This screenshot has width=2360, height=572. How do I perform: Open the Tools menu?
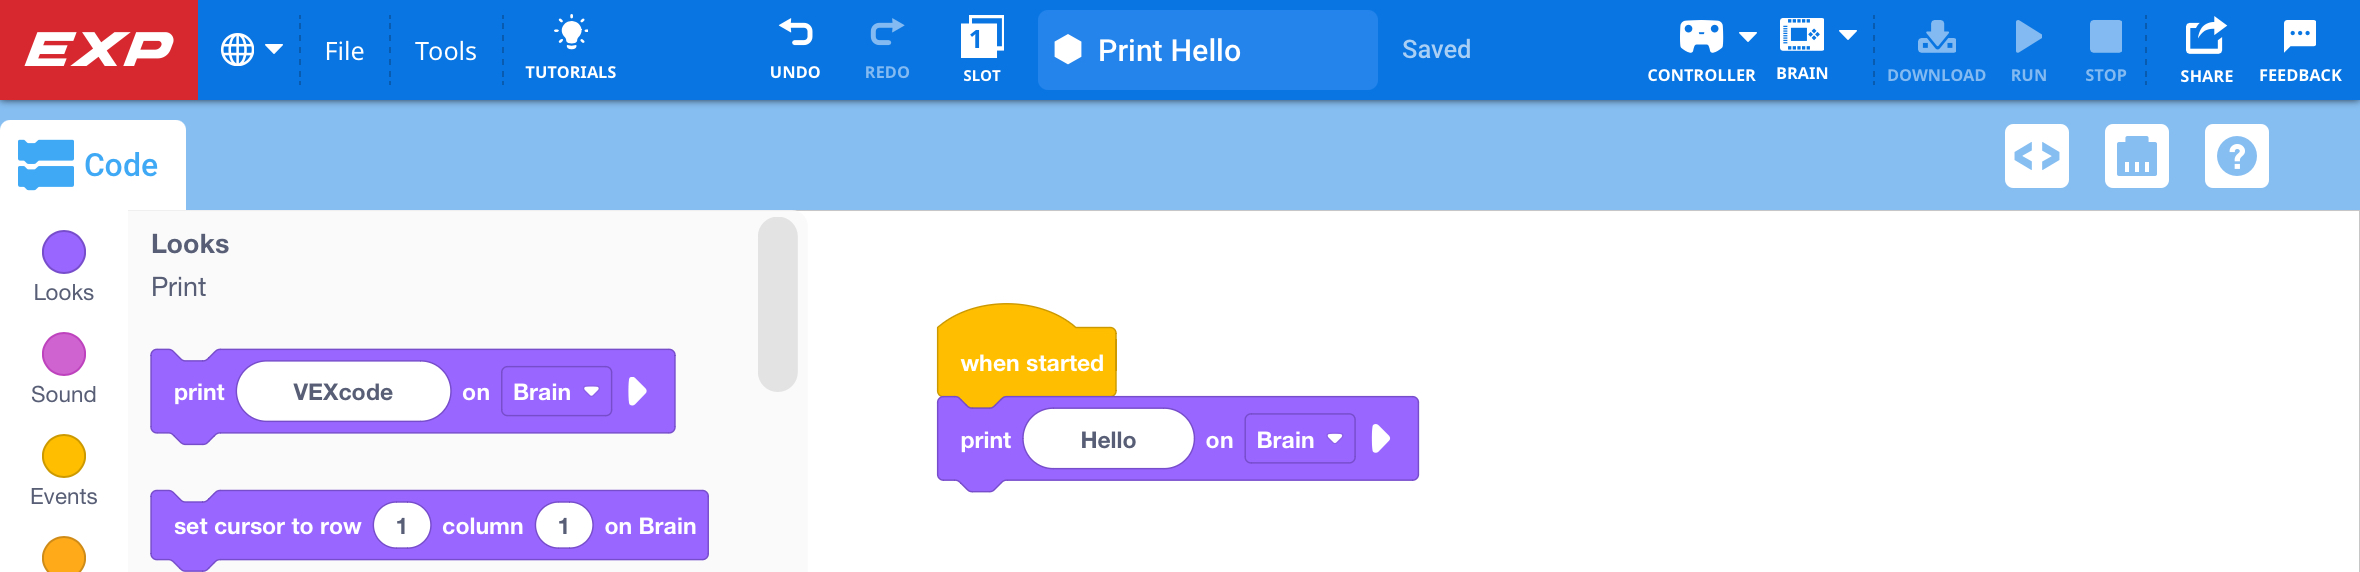coord(445,51)
